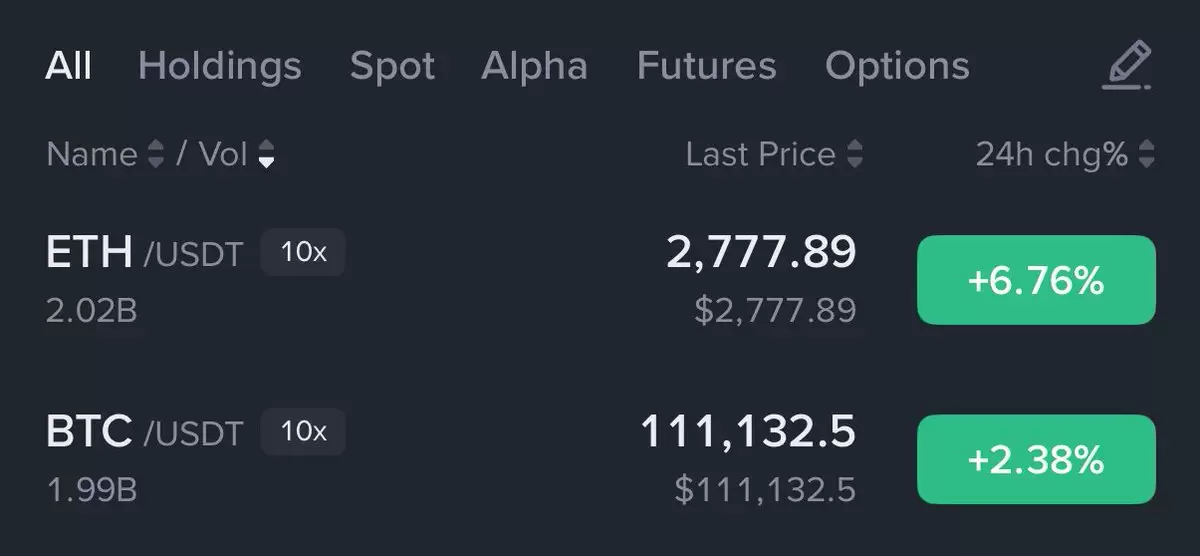Open the edit watchlist pencil icon
Image resolution: width=1200 pixels, height=556 pixels.
(1127, 66)
